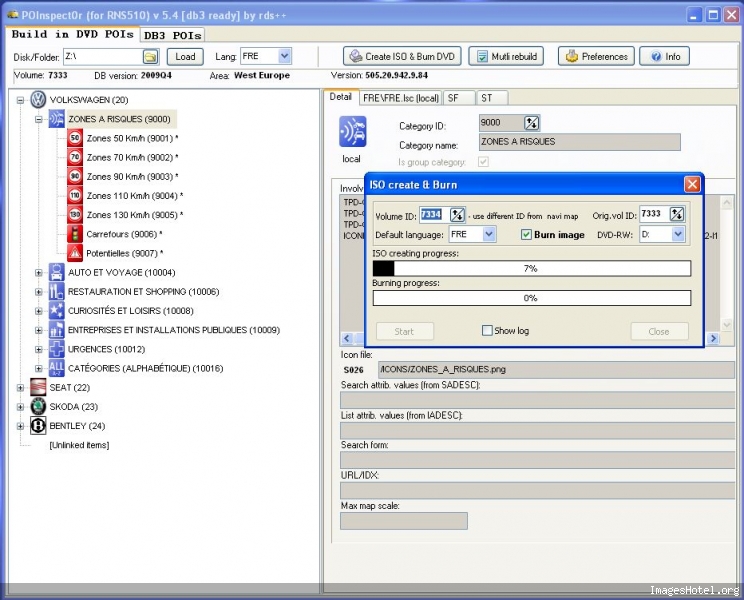Toggle the Burn image checkbox

526,235
